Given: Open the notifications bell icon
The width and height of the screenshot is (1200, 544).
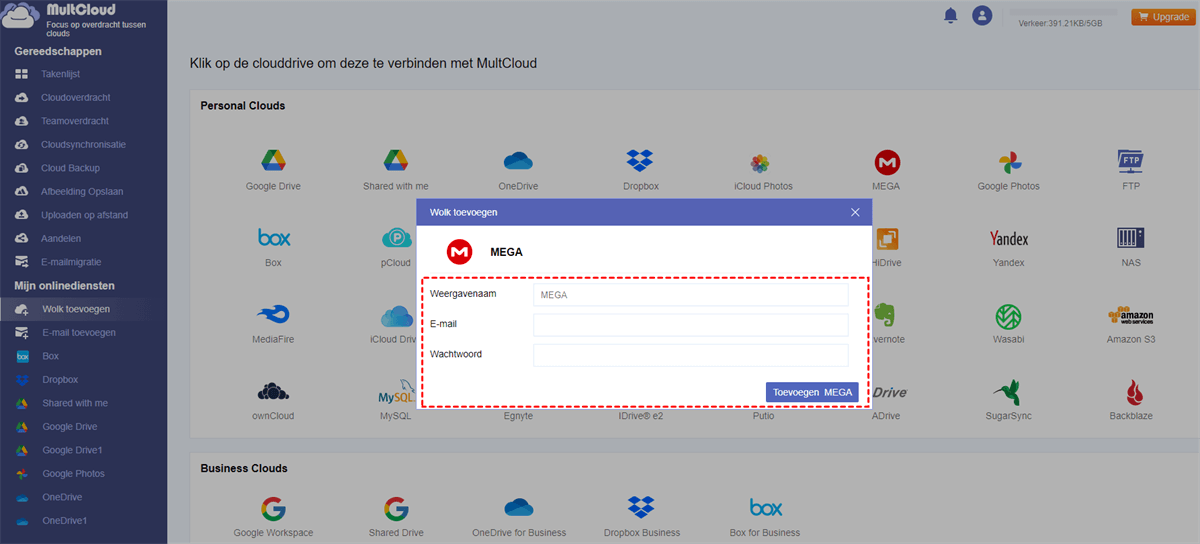Looking at the screenshot, I should pos(950,15).
